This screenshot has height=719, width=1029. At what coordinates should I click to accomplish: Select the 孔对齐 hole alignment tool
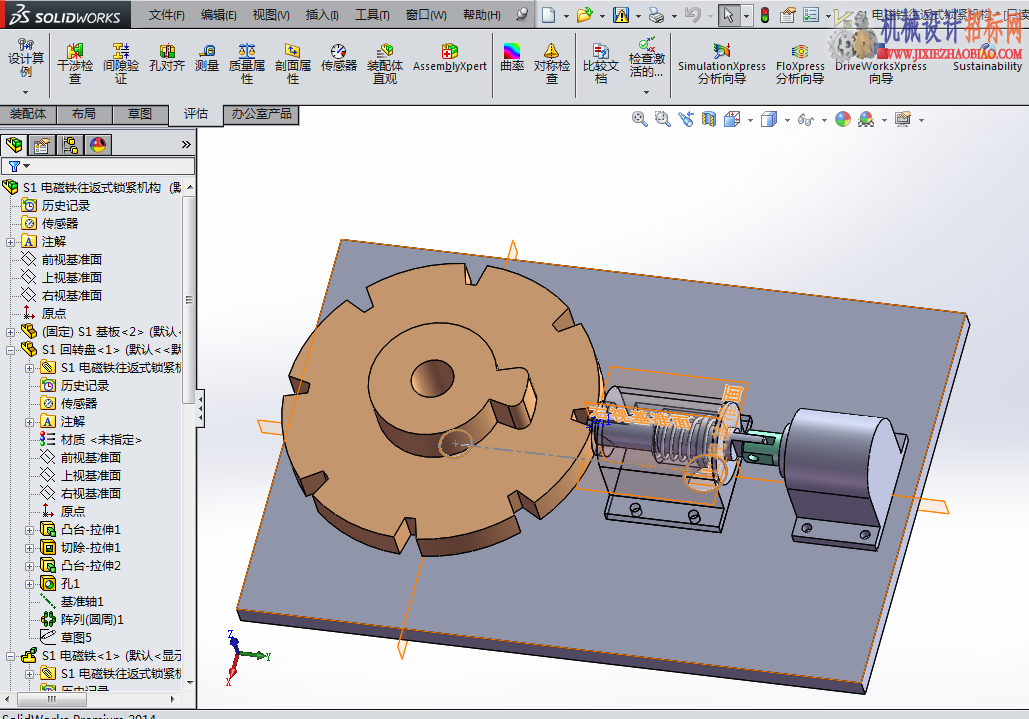pyautogui.click(x=167, y=58)
